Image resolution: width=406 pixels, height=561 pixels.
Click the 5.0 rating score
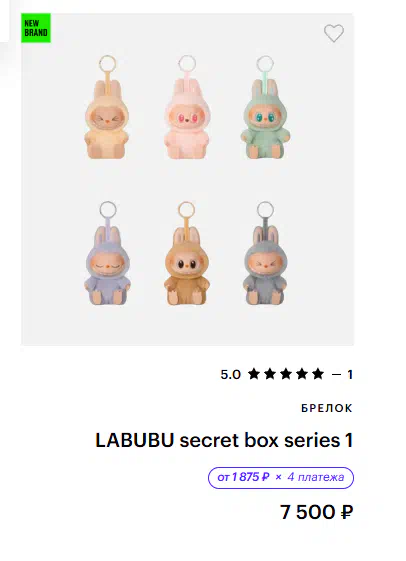pos(230,375)
